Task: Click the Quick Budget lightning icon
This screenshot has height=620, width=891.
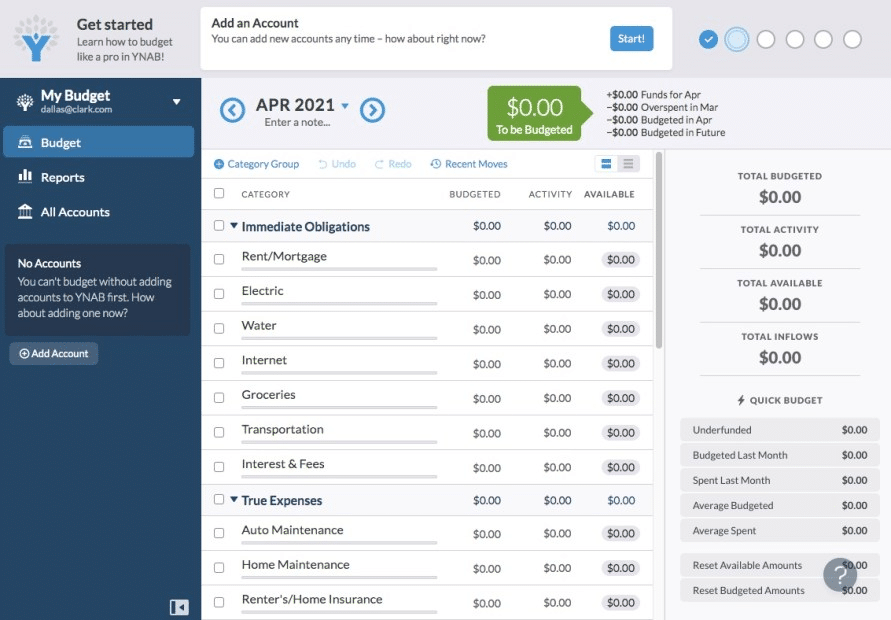Action: point(741,400)
